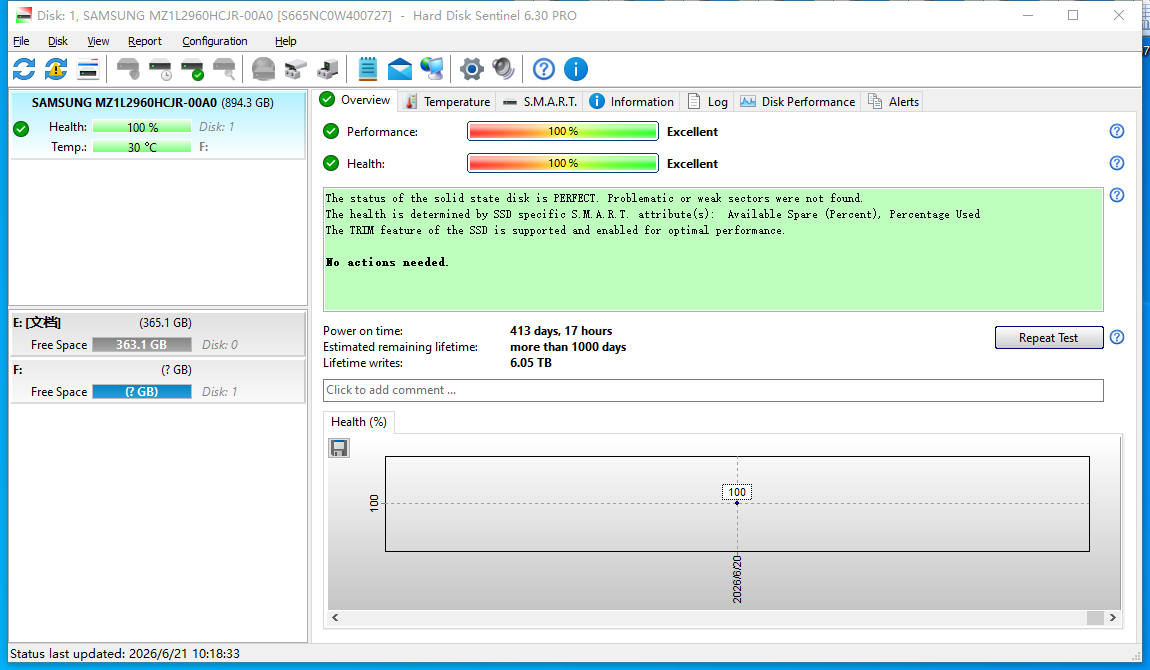Click the disk with clock toolbar icon
The width and height of the screenshot is (1150, 670).
tap(160, 70)
